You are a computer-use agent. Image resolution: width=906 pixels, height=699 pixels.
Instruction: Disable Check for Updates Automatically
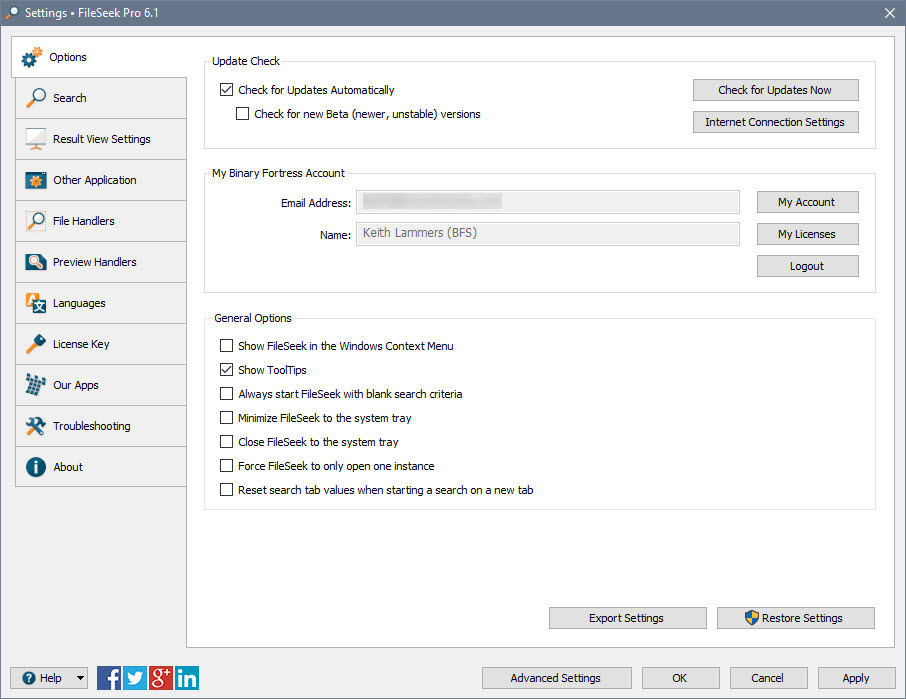226,90
